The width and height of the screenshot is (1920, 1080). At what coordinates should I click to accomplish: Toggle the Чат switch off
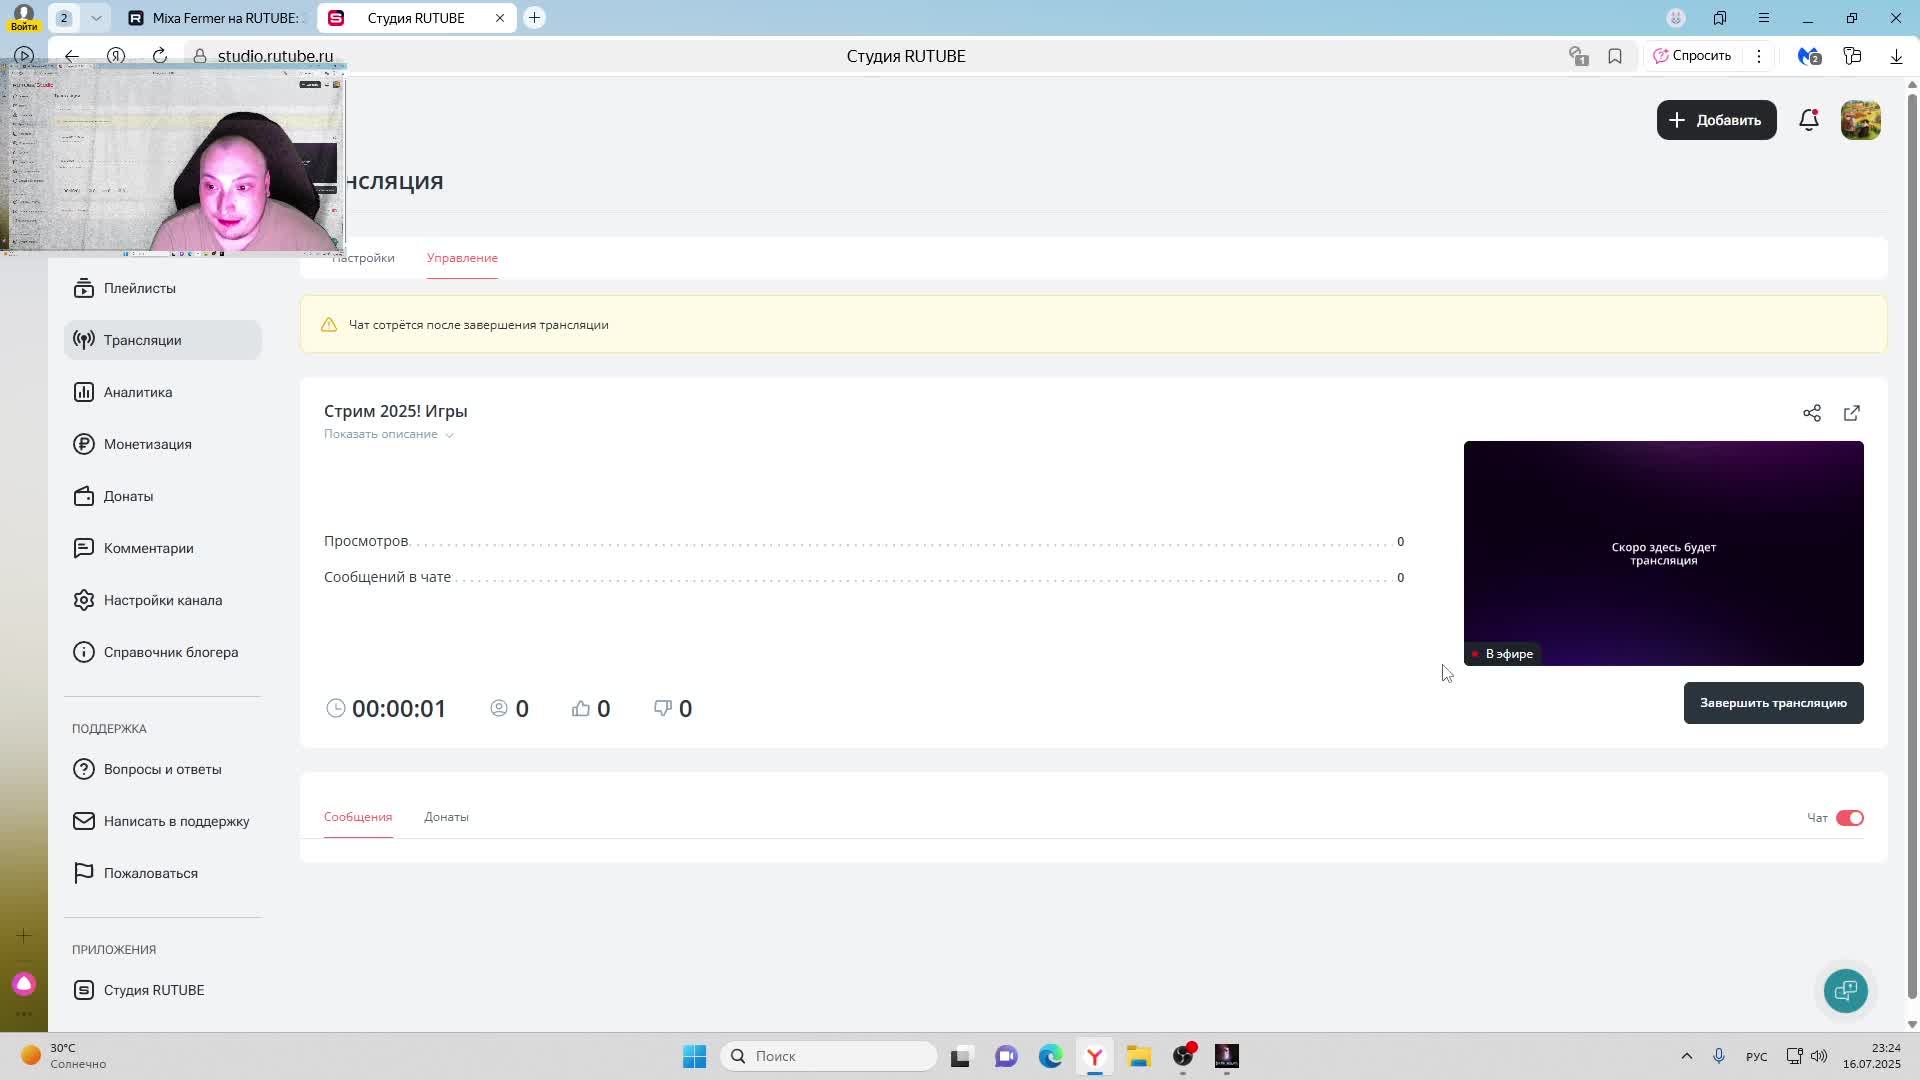(1849, 818)
